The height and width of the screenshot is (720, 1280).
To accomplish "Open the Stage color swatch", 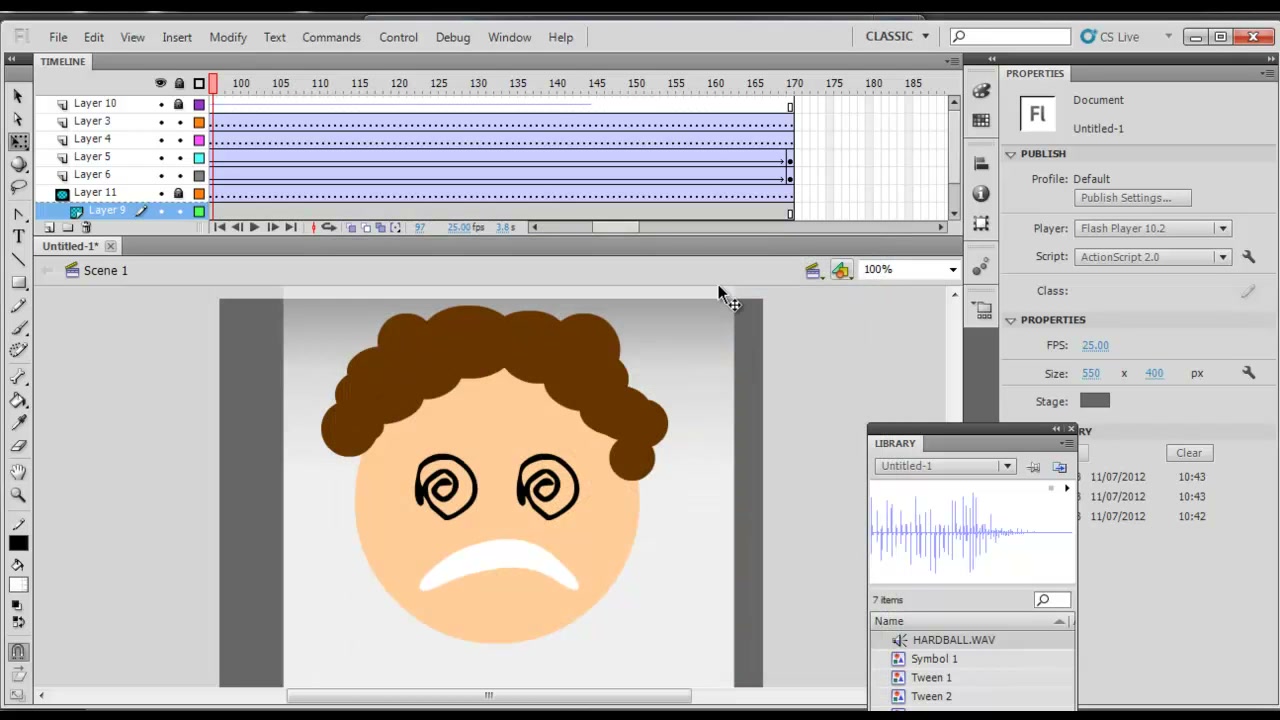I will coord(1095,401).
